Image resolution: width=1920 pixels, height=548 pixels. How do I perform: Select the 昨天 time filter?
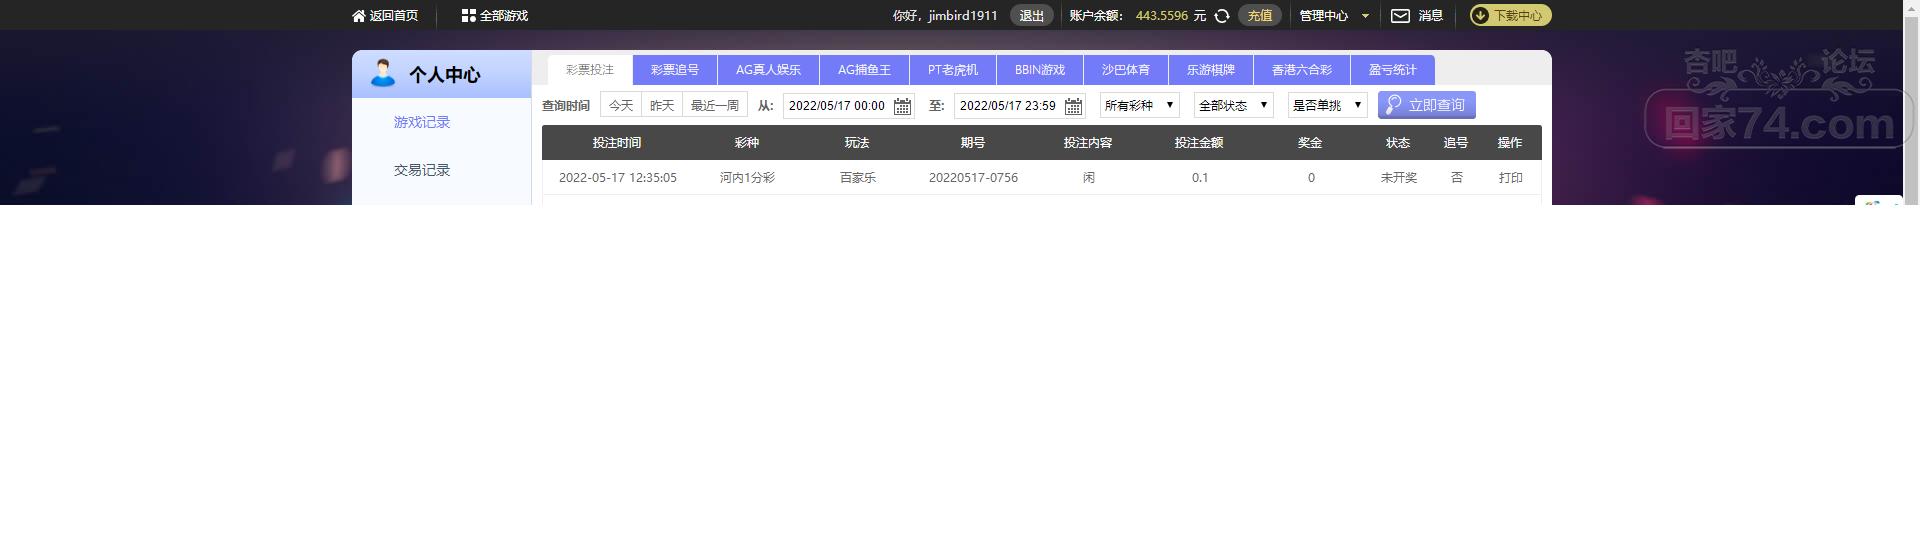click(662, 105)
